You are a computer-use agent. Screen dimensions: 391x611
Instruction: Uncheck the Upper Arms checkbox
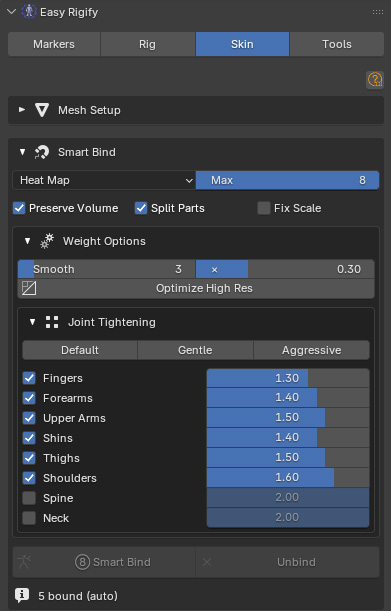tap(29, 418)
